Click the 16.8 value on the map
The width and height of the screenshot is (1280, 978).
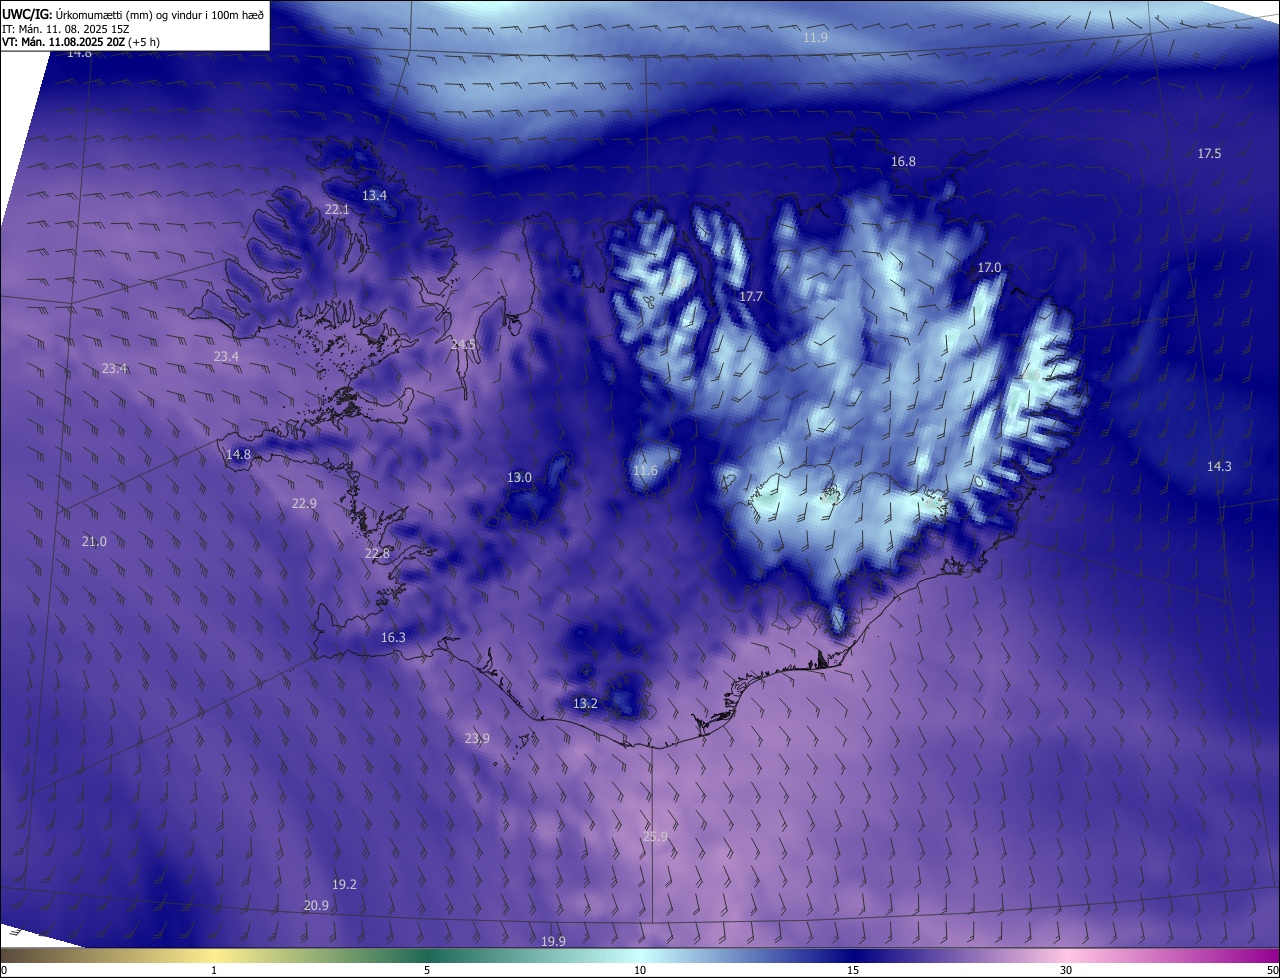coord(903,161)
